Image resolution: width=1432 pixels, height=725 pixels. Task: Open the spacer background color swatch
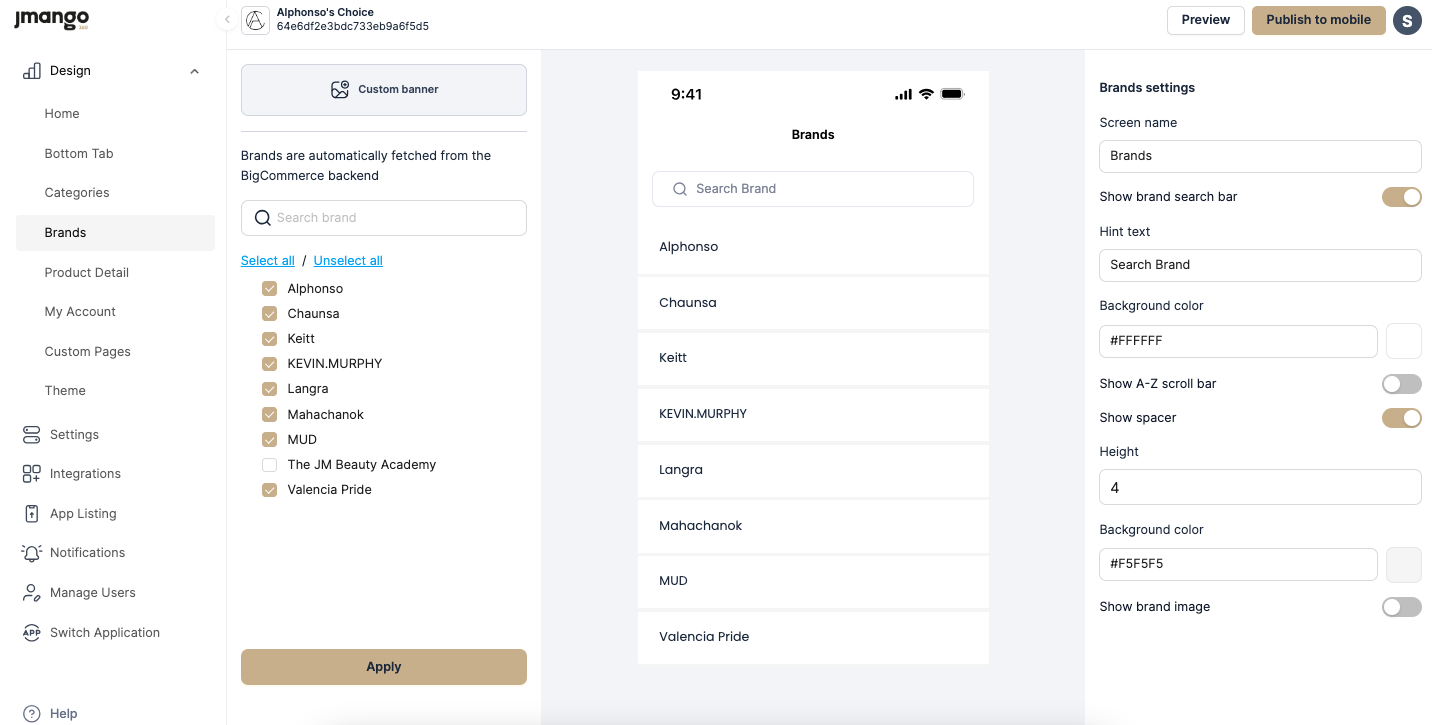click(x=1403, y=564)
